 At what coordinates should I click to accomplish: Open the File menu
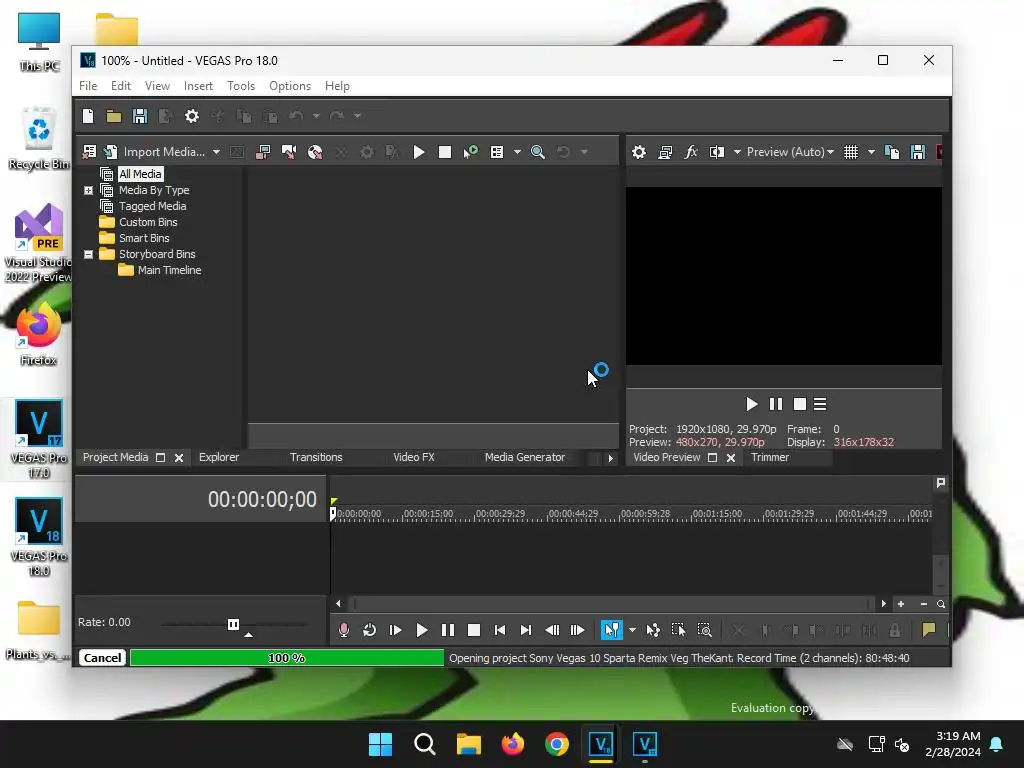coord(88,86)
